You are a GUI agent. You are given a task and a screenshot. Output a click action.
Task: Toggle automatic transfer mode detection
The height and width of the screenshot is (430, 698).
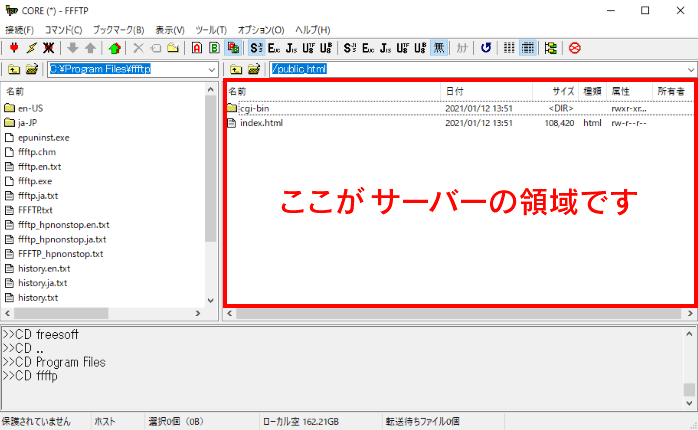point(232,47)
